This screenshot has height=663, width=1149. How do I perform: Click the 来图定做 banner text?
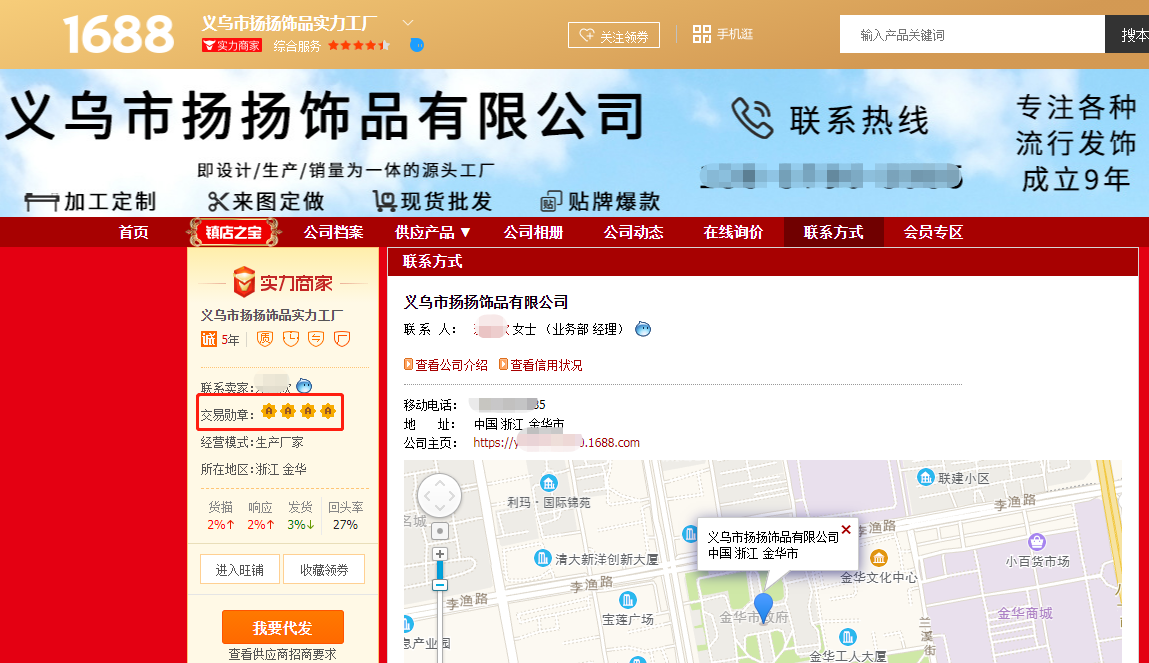(x=266, y=201)
